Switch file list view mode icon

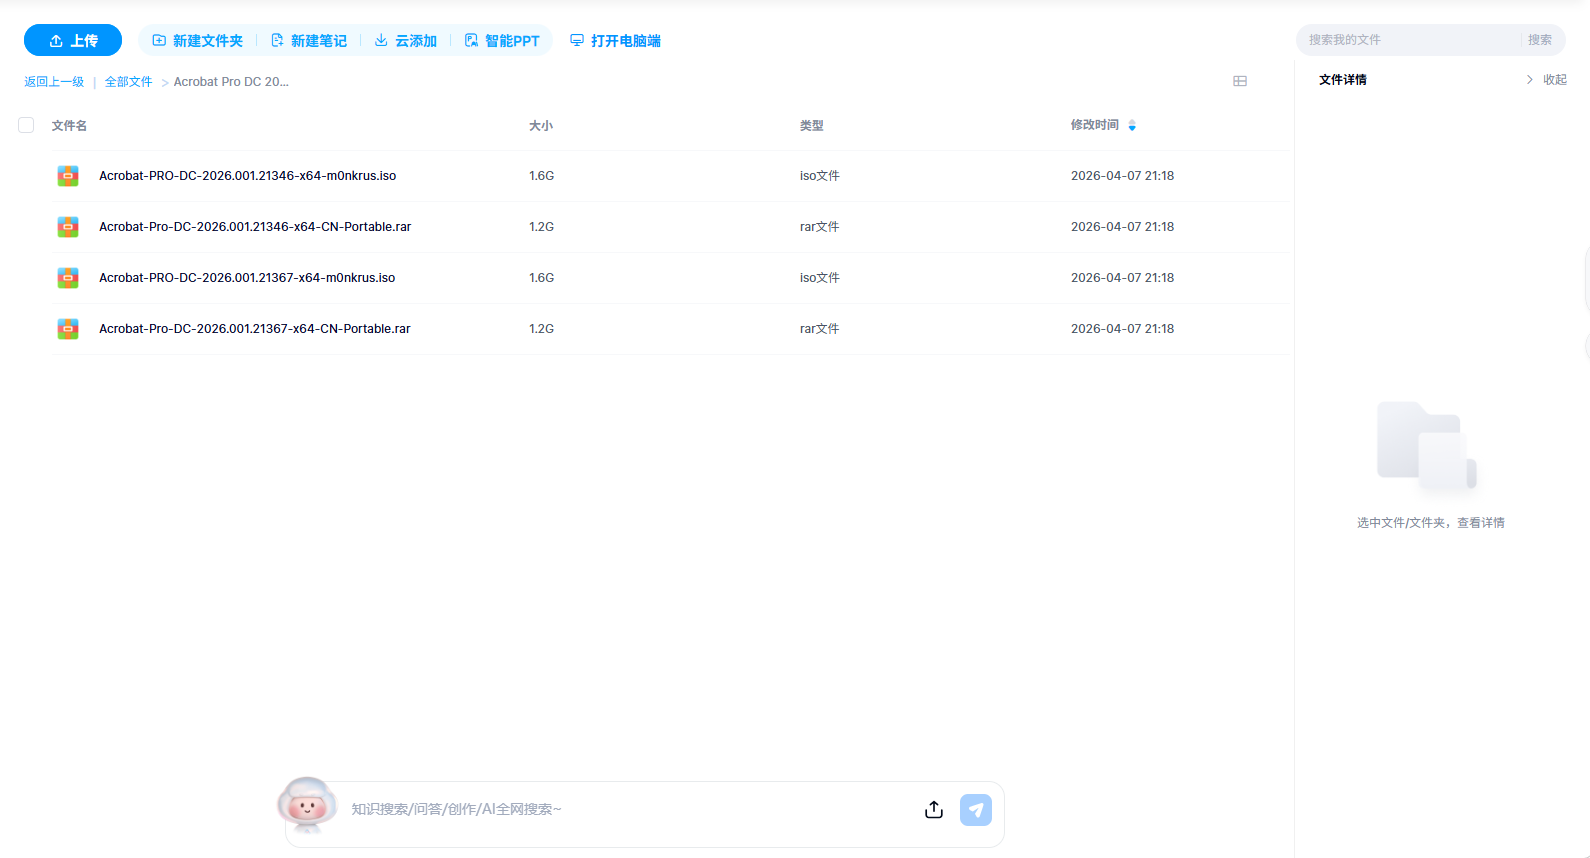(1240, 81)
